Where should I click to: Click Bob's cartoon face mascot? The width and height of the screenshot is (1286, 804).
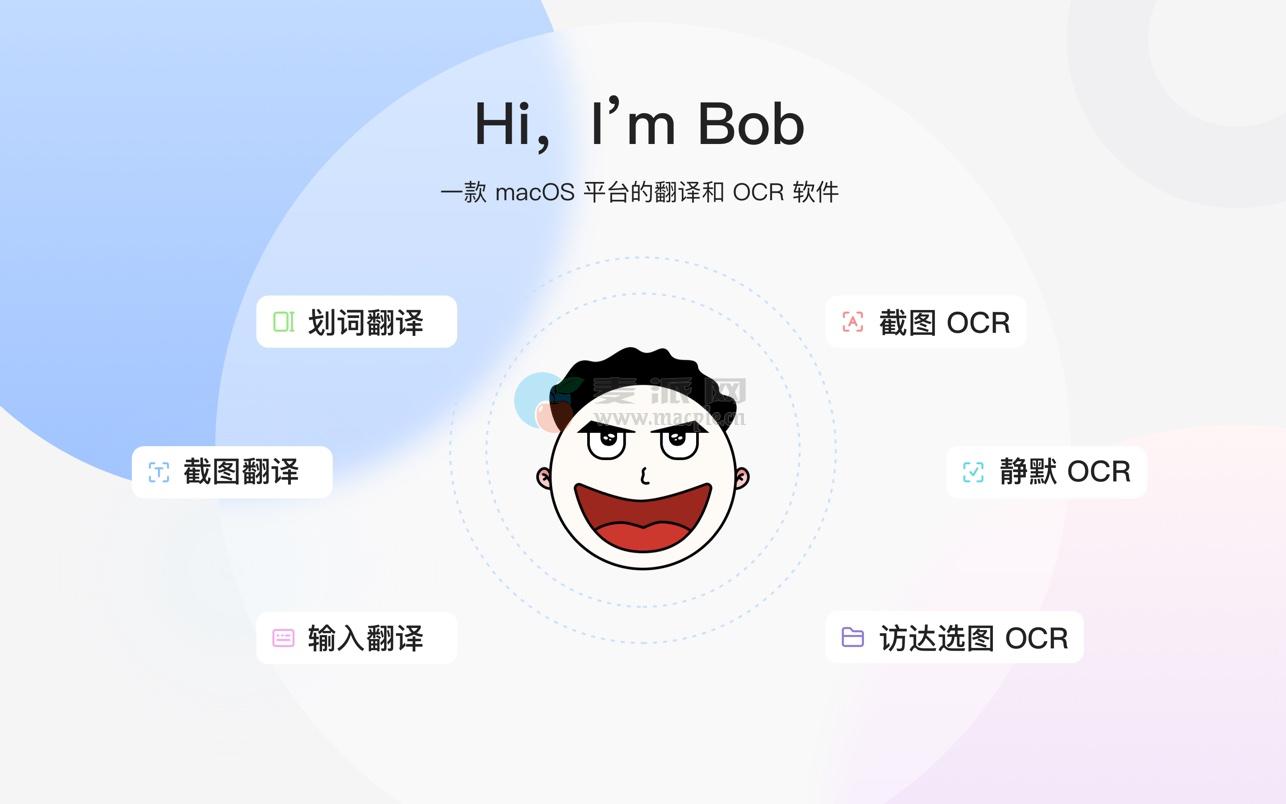643,460
